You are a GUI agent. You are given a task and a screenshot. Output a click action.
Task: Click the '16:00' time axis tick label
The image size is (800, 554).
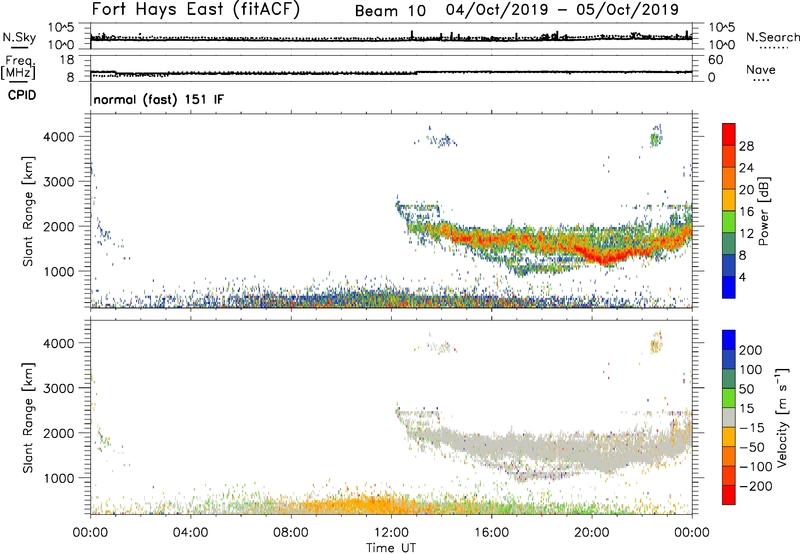pos(491,533)
